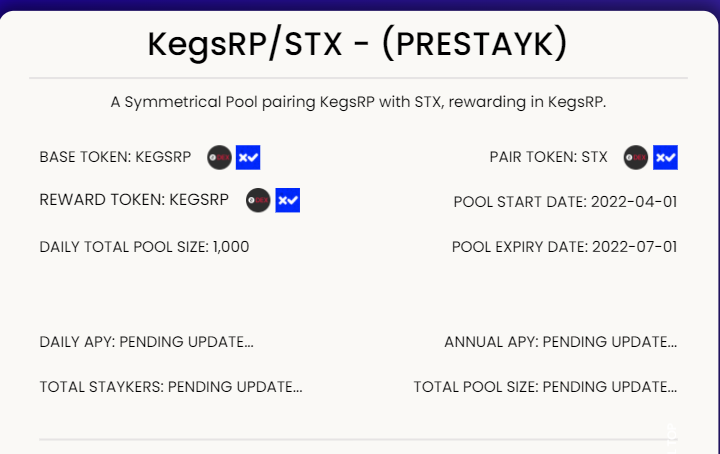The height and width of the screenshot is (454, 720).
Task: Click the POOL START DATE 2022-04-01 text
Action: pos(565,202)
